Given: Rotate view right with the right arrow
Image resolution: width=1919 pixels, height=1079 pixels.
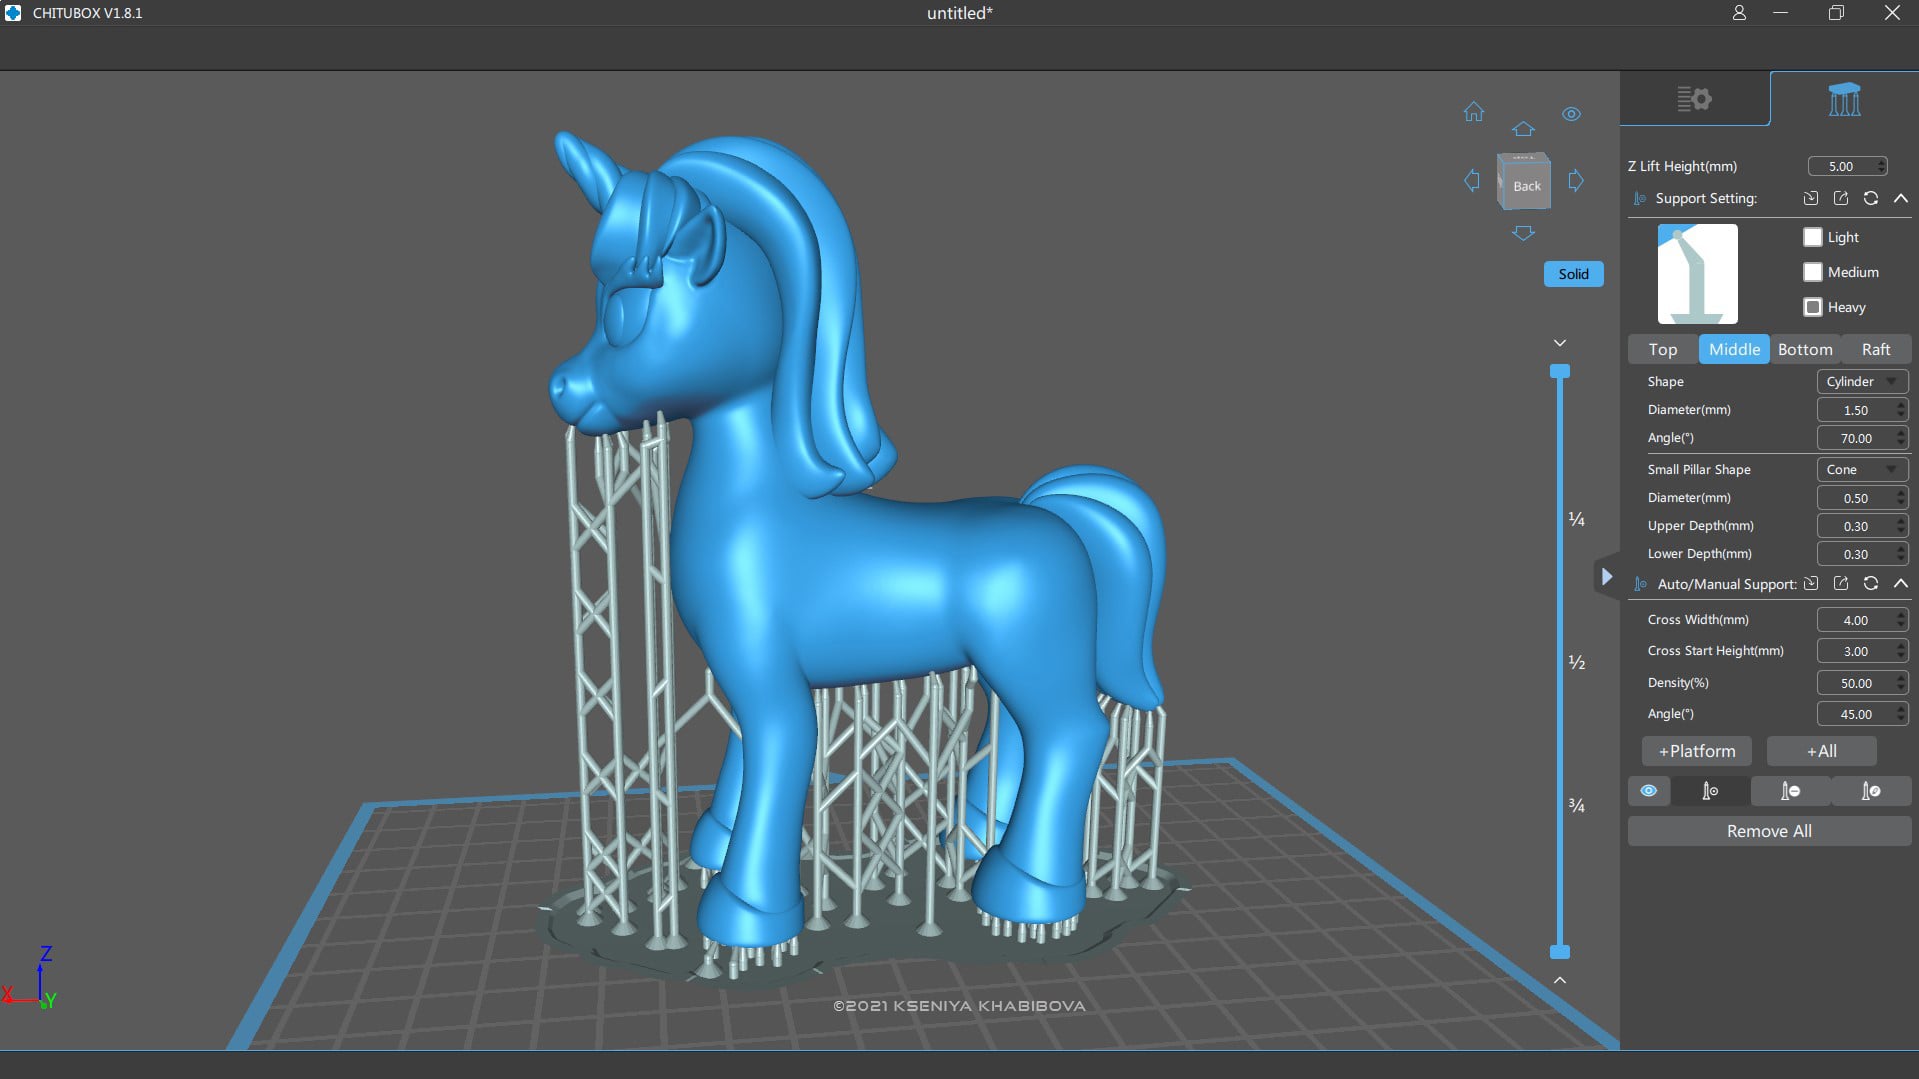Looking at the screenshot, I should point(1576,181).
